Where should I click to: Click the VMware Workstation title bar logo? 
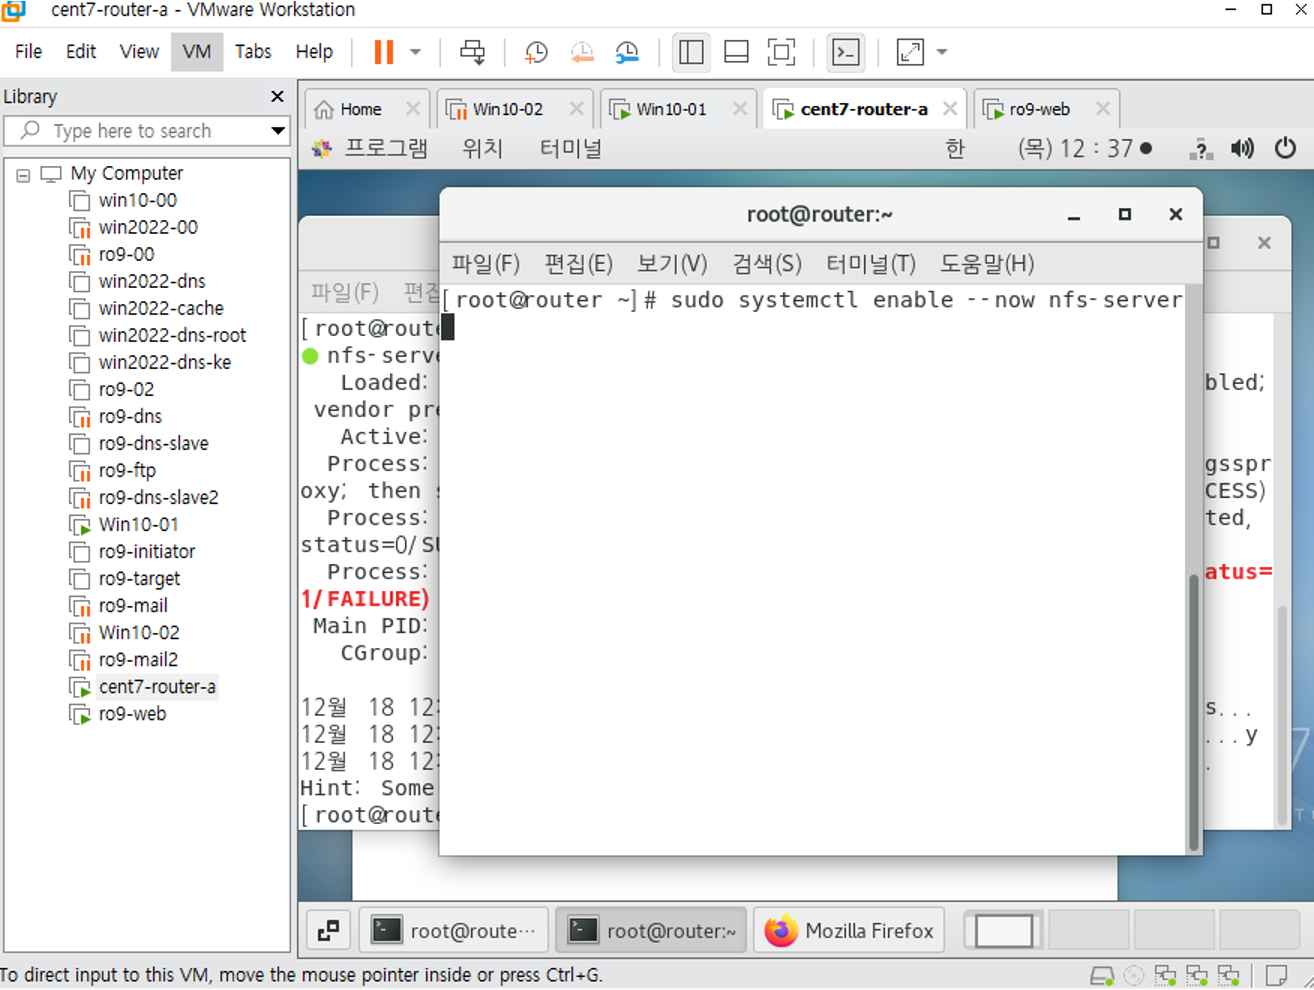click(x=13, y=11)
